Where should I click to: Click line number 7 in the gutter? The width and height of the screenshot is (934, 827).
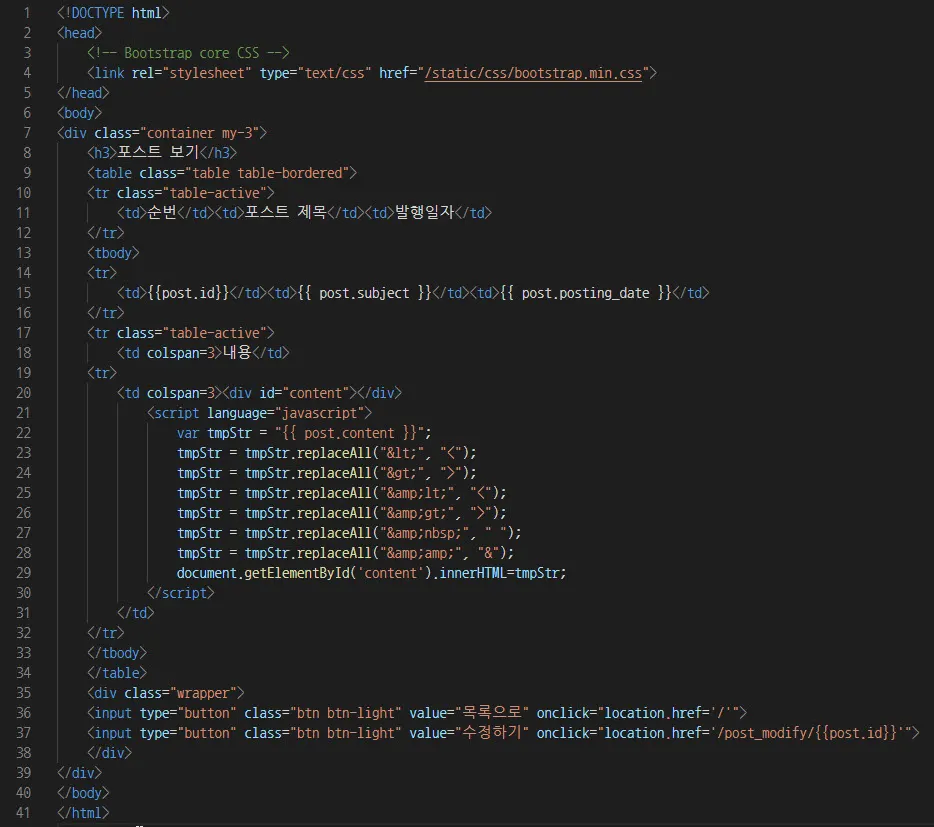(x=27, y=133)
